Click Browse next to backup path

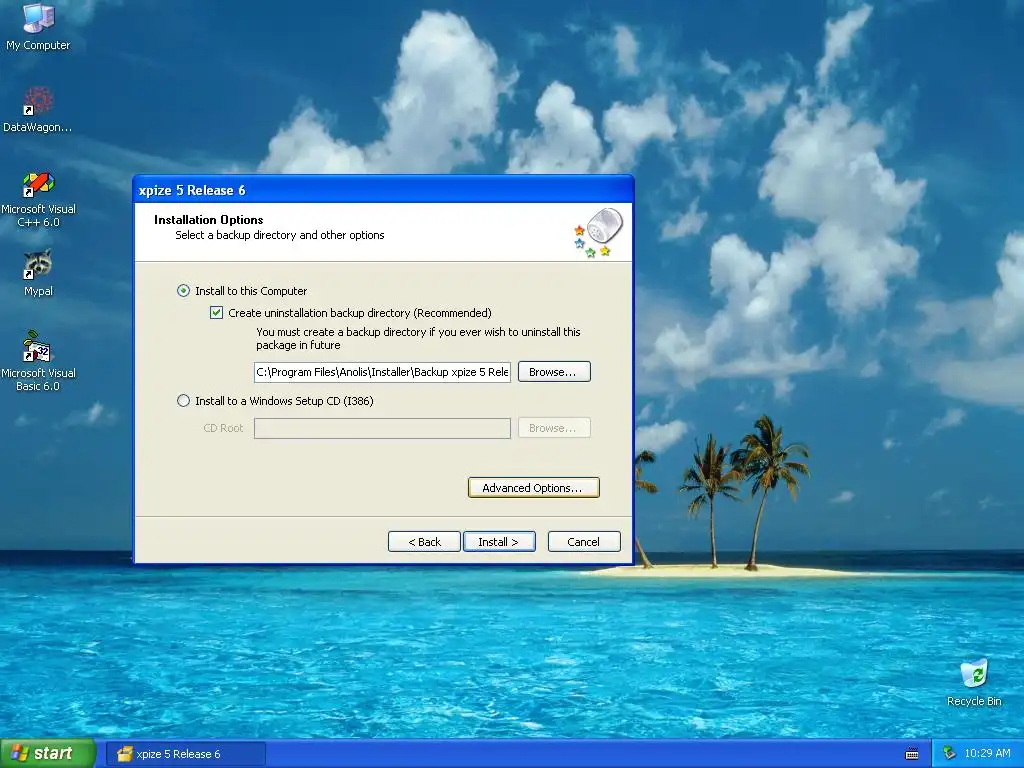point(554,372)
